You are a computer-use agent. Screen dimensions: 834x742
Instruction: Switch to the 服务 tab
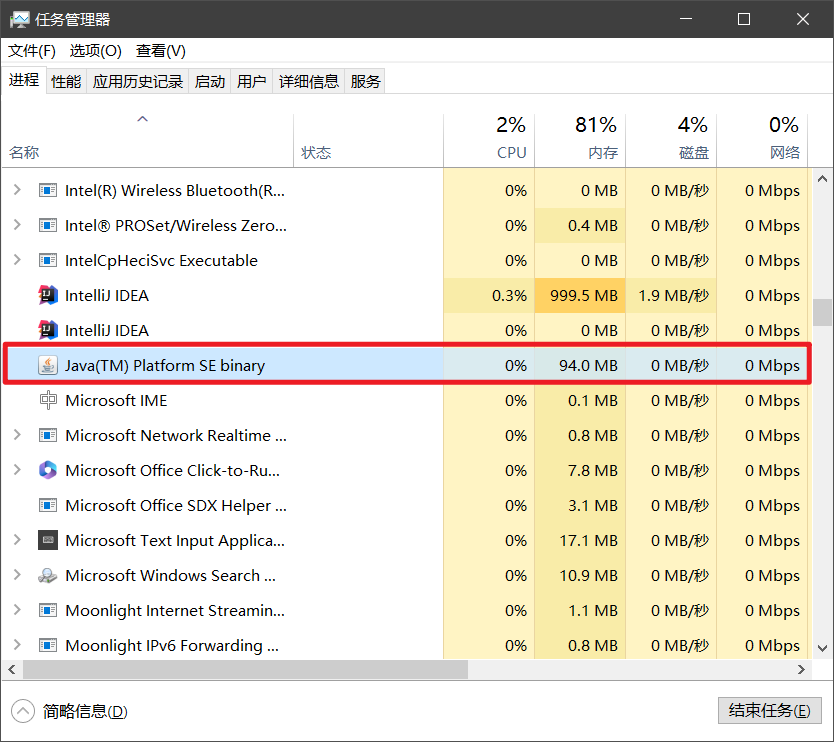(x=365, y=81)
